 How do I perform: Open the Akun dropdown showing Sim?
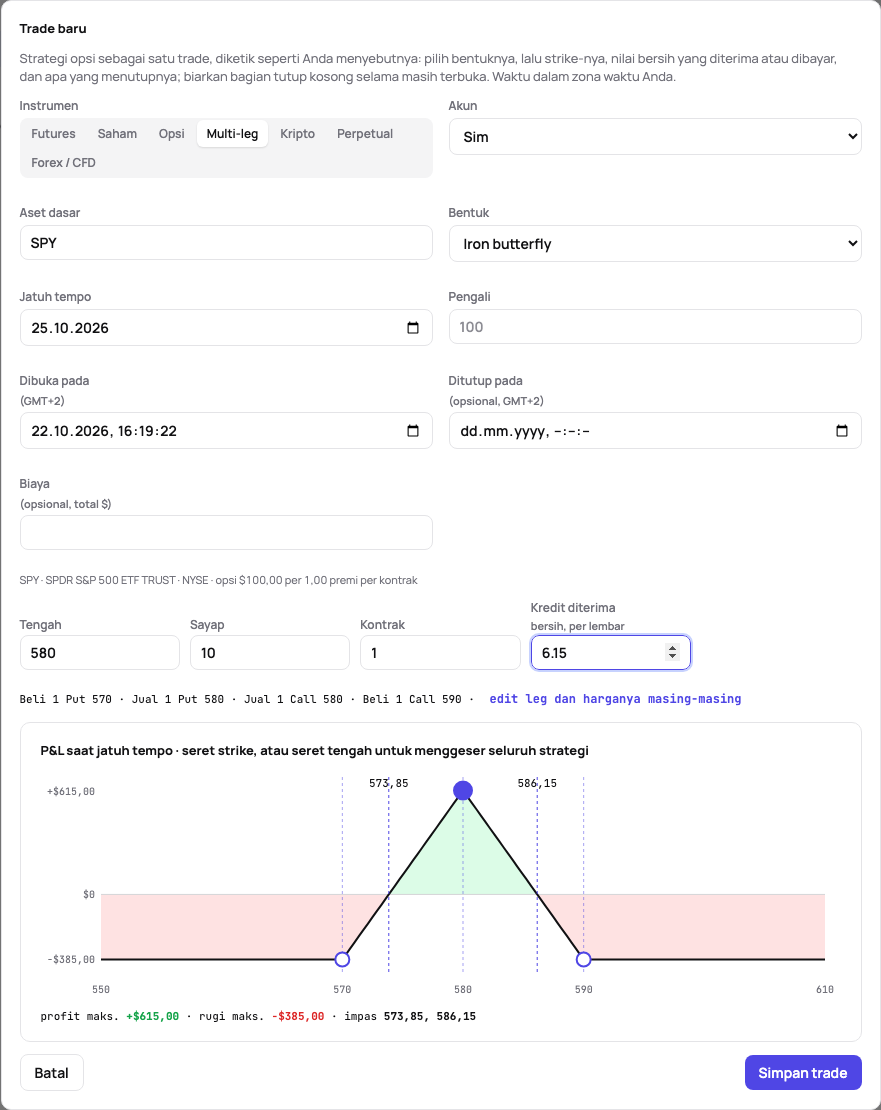(655, 137)
